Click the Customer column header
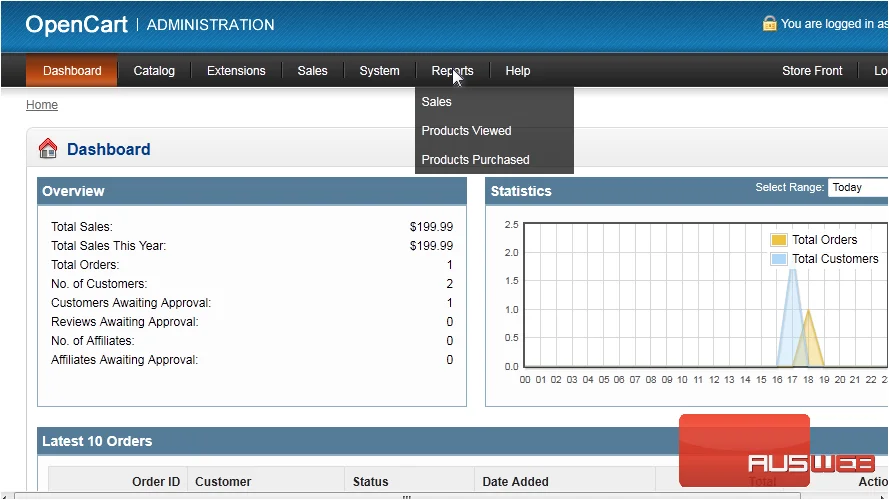This screenshot has width=889, height=500. coord(223,482)
